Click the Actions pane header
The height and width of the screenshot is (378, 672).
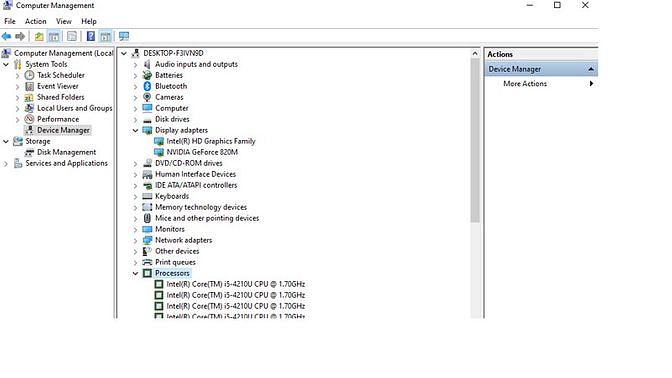point(541,54)
